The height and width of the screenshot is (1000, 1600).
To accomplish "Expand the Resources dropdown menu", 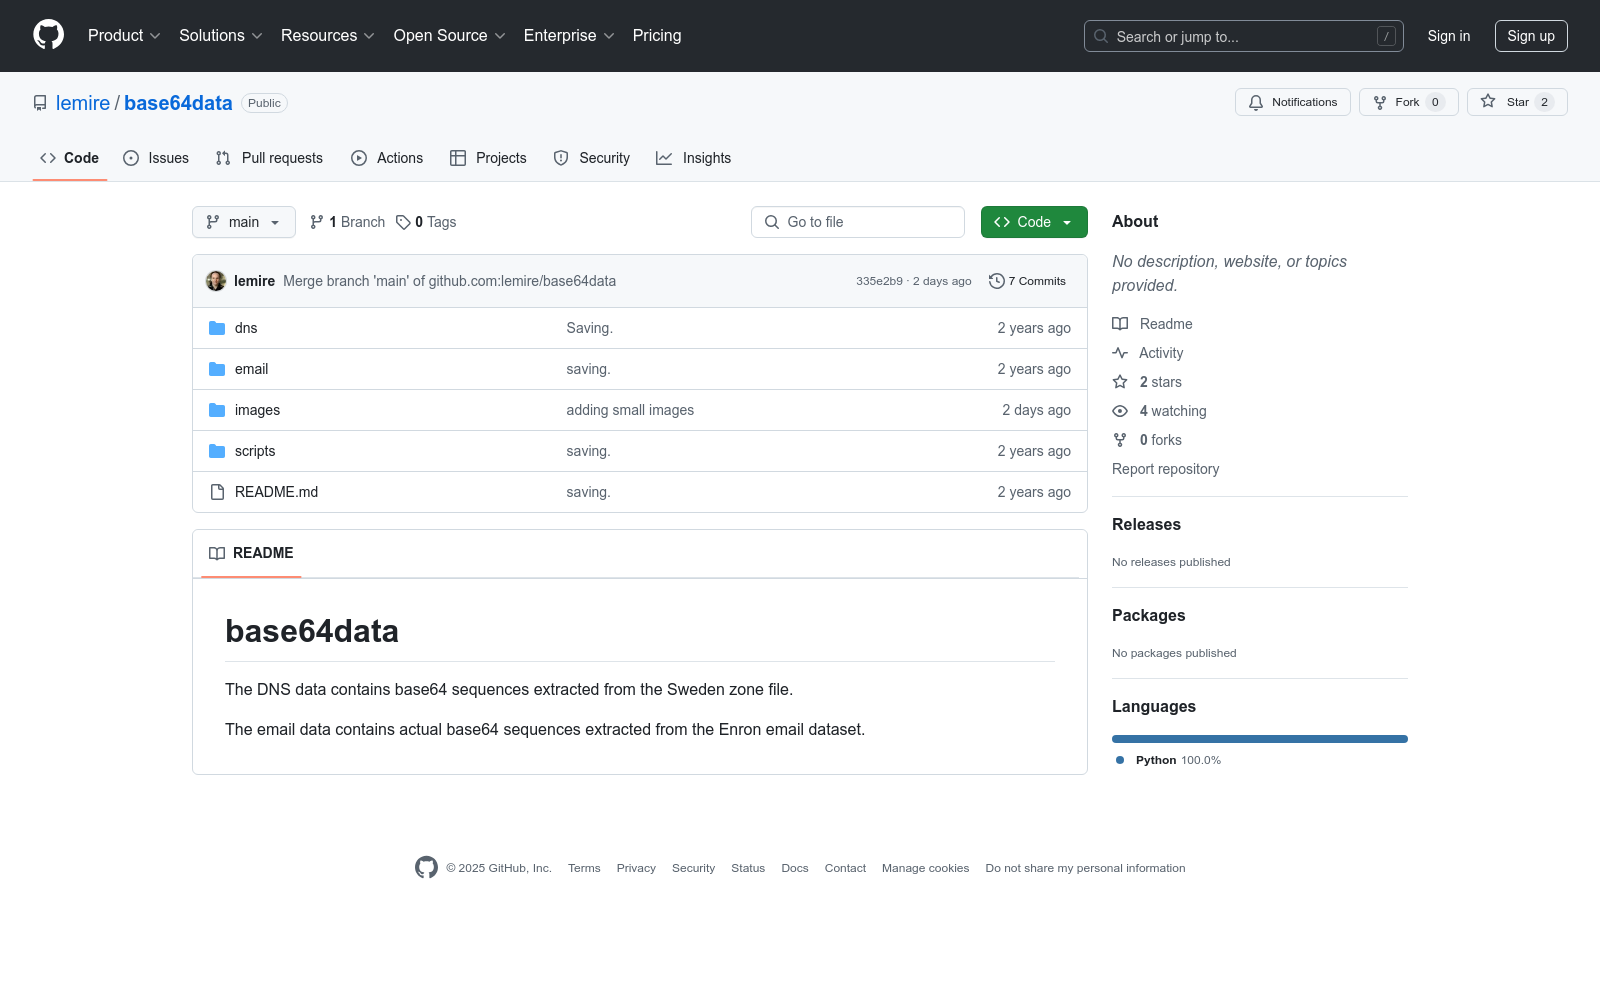I will pos(328,36).
